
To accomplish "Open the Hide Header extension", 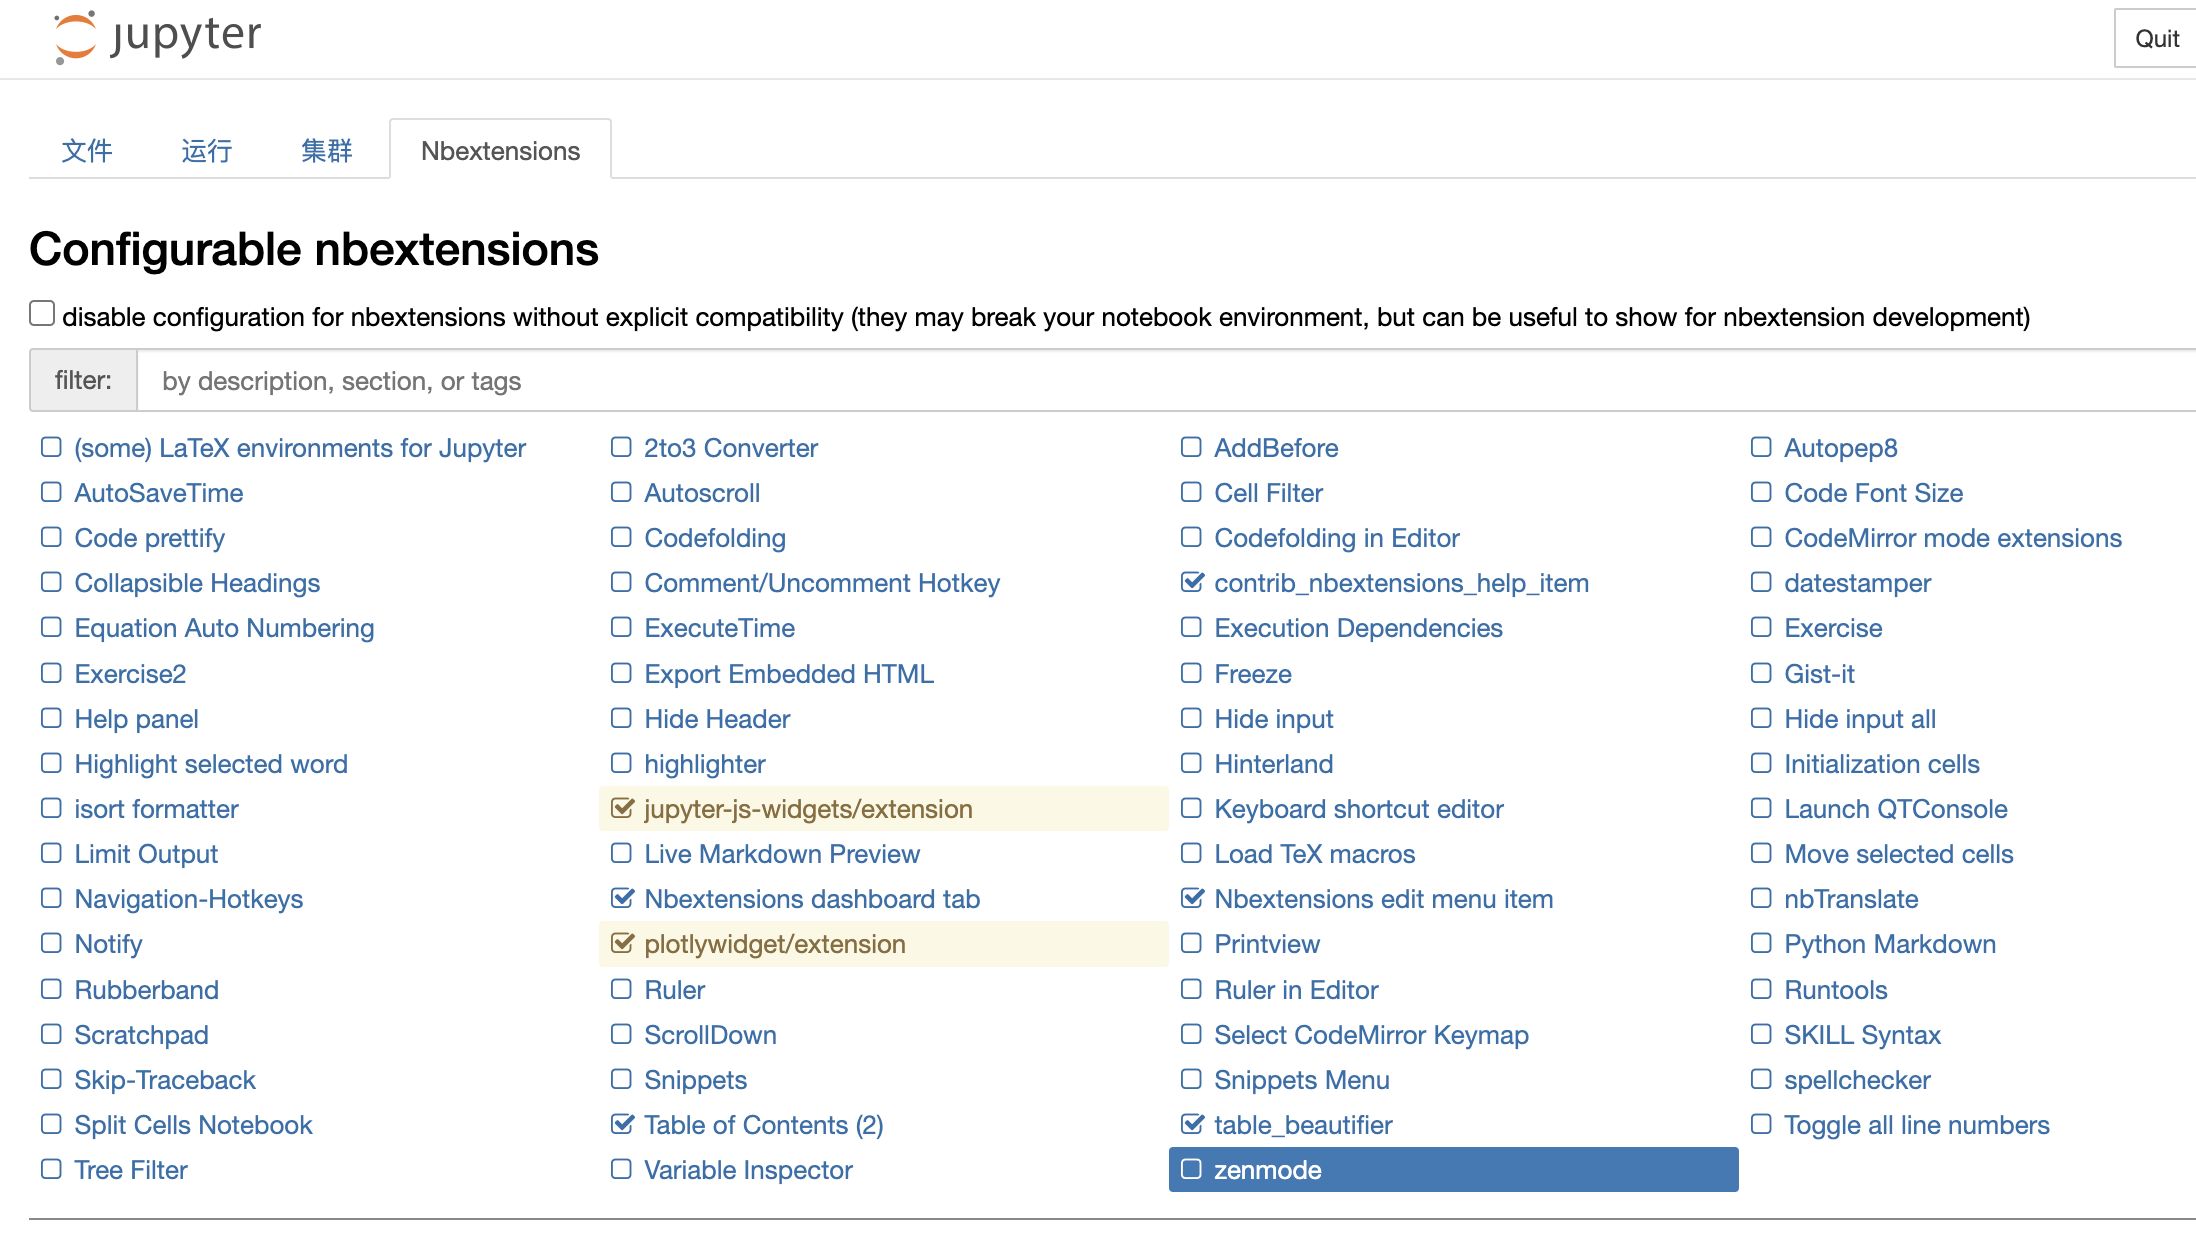I will click(x=717, y=719).
